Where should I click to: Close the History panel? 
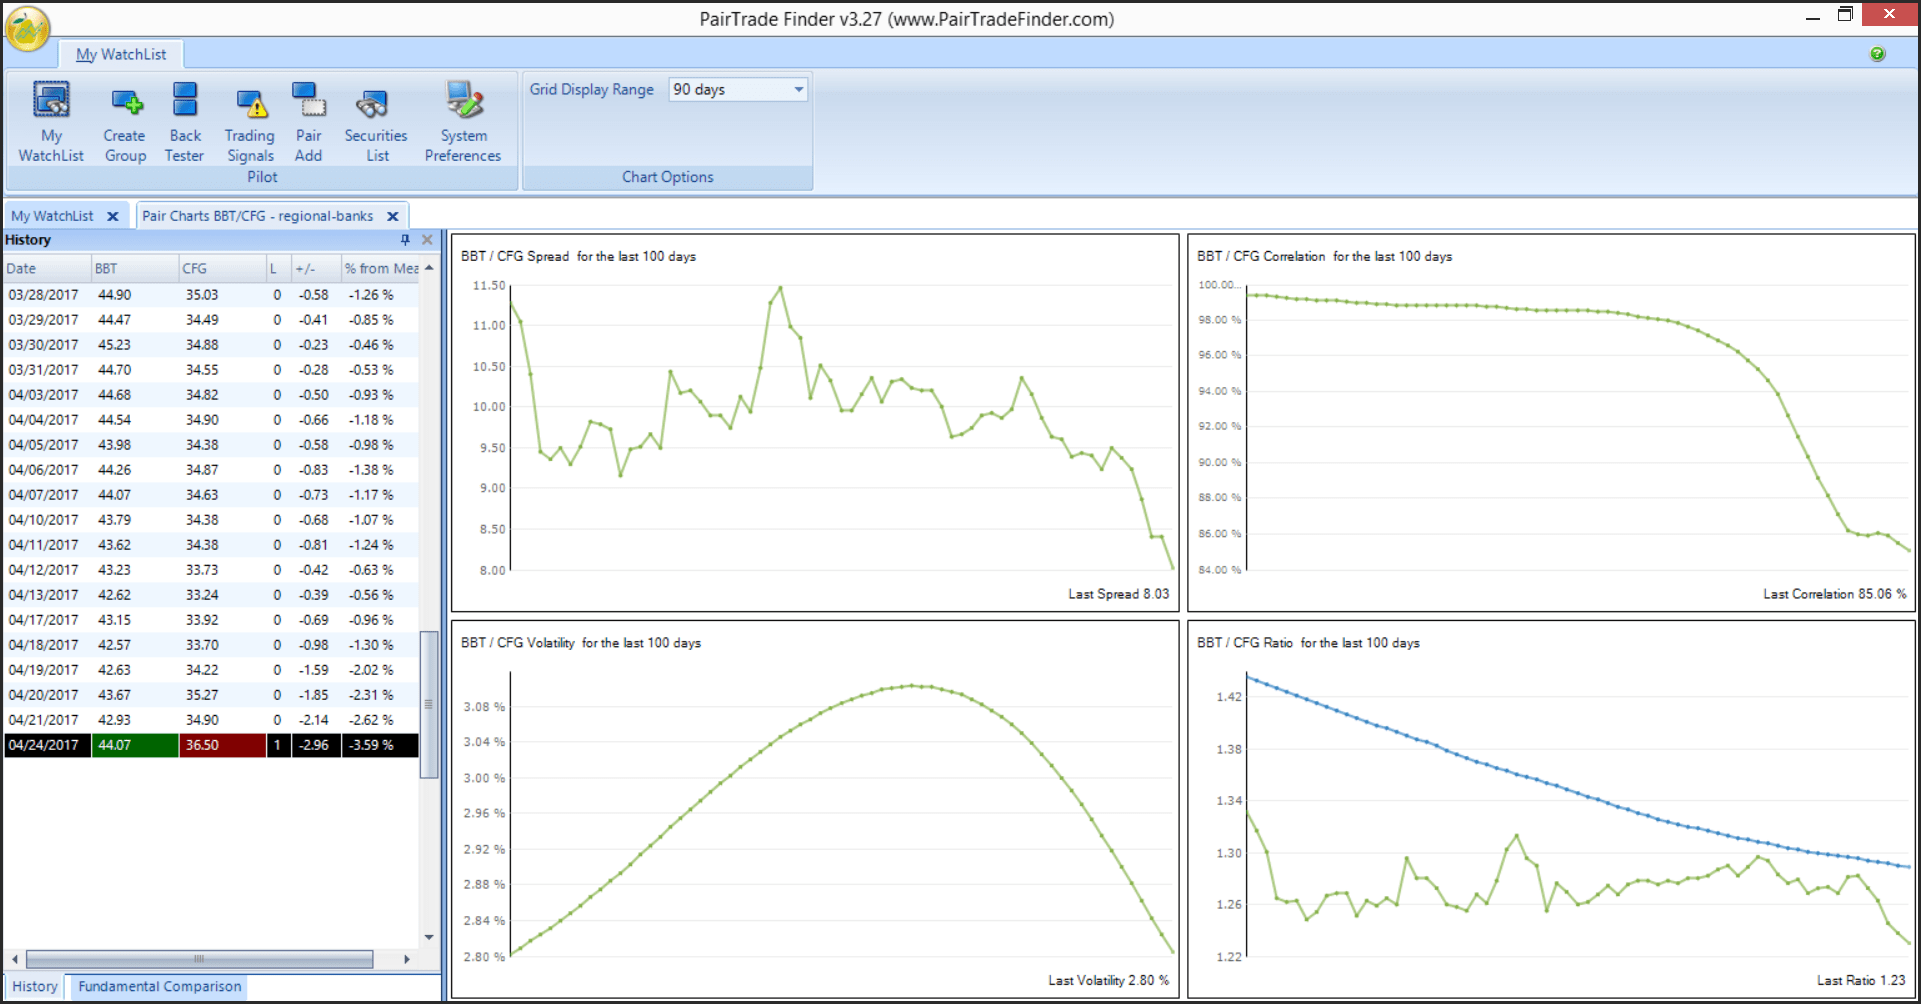(x=427, y=240)
